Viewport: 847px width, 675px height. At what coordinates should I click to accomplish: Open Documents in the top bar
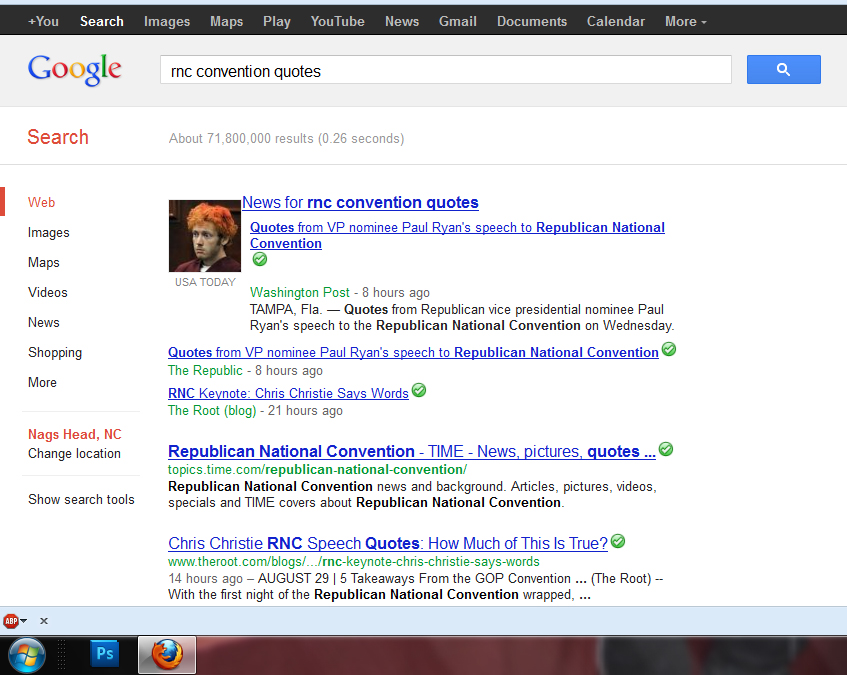click(x=532, y=22)
